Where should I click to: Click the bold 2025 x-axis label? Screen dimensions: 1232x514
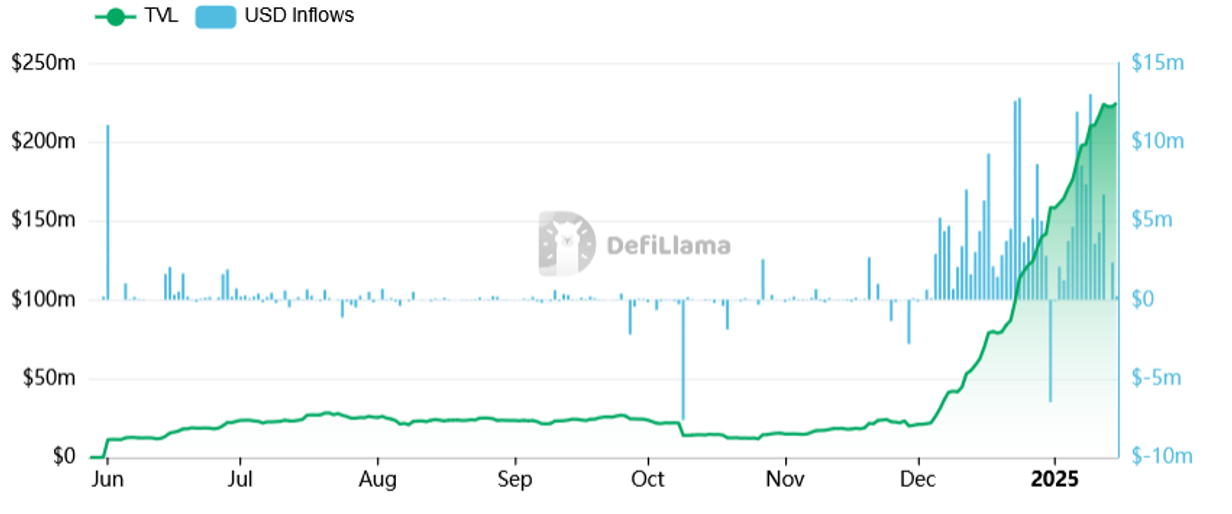(1055, 480)
